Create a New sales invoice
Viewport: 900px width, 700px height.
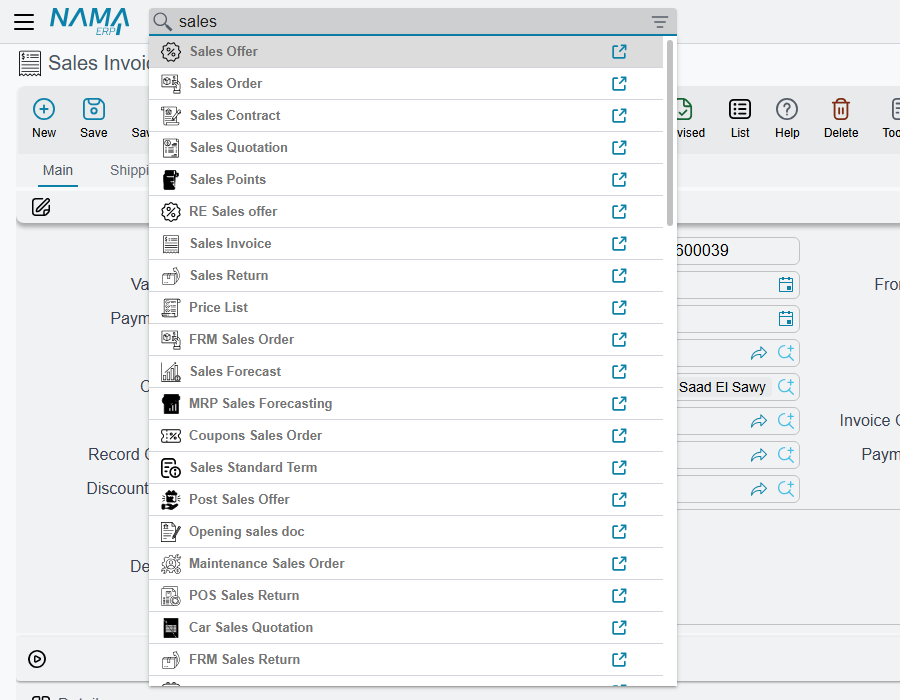(x=44, y=119)
